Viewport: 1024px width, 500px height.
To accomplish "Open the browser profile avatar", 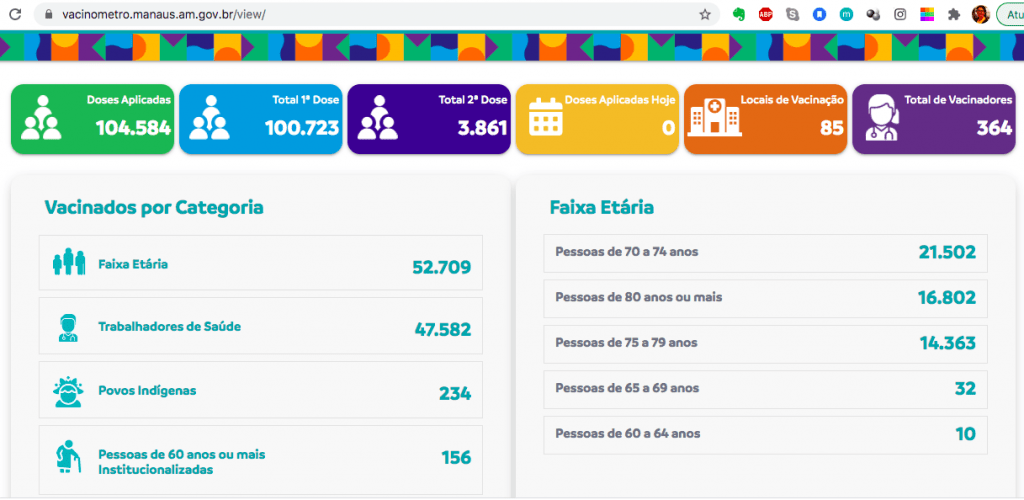I will (x=980, y=14).
